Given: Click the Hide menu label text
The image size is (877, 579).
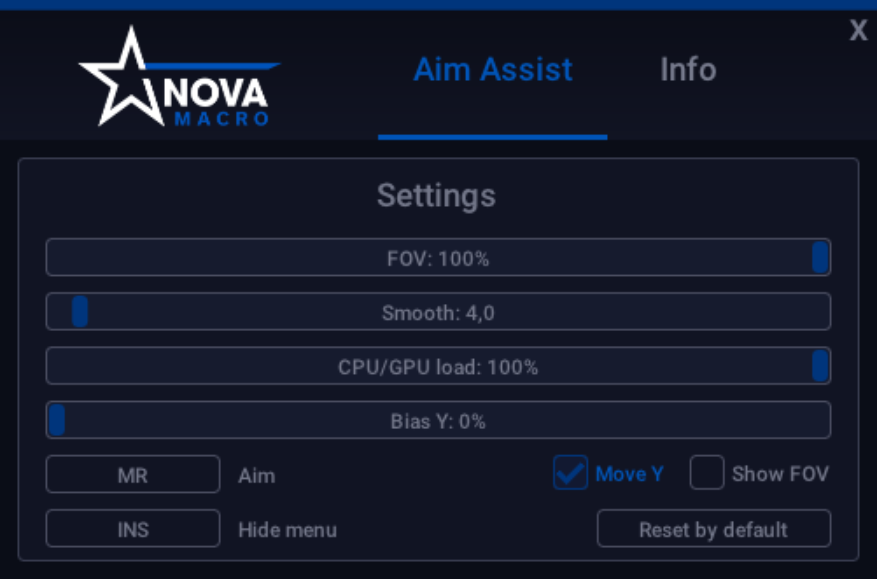Looking at the screenshot, I should (287, 530).
